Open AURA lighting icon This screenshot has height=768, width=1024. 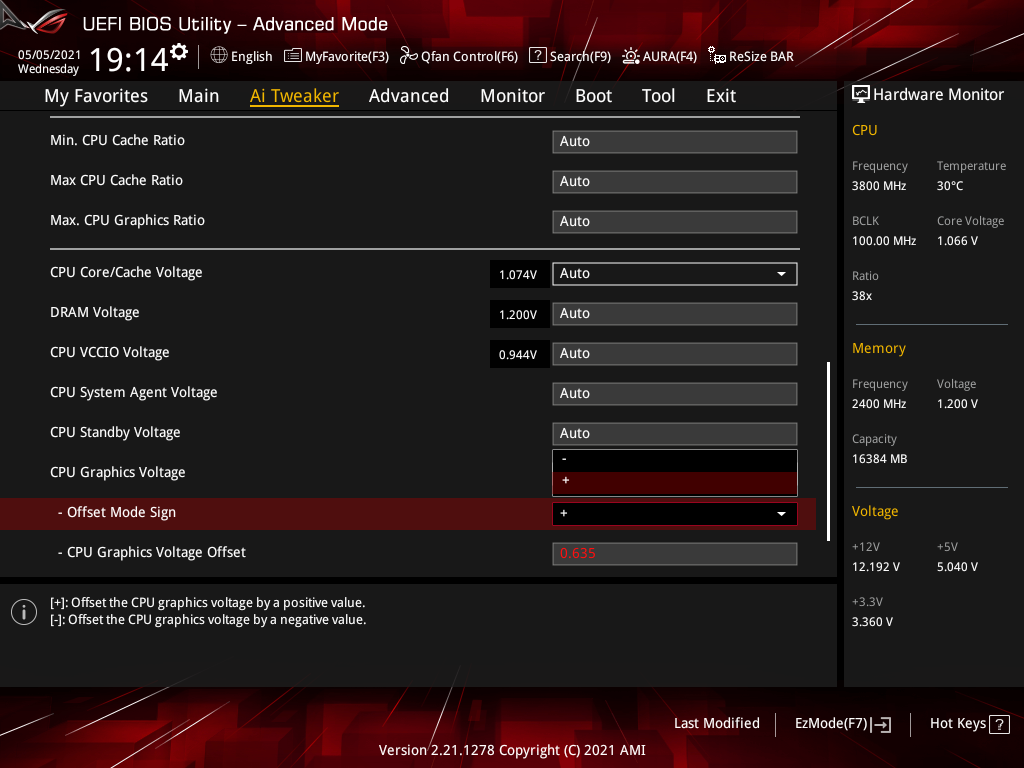(630, 56)
